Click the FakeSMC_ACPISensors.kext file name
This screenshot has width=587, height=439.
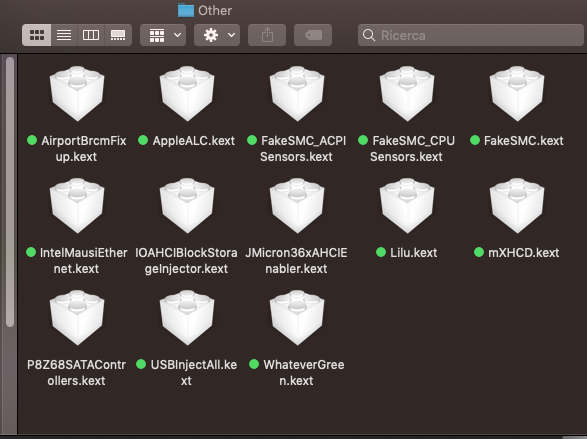click(303, 149)
